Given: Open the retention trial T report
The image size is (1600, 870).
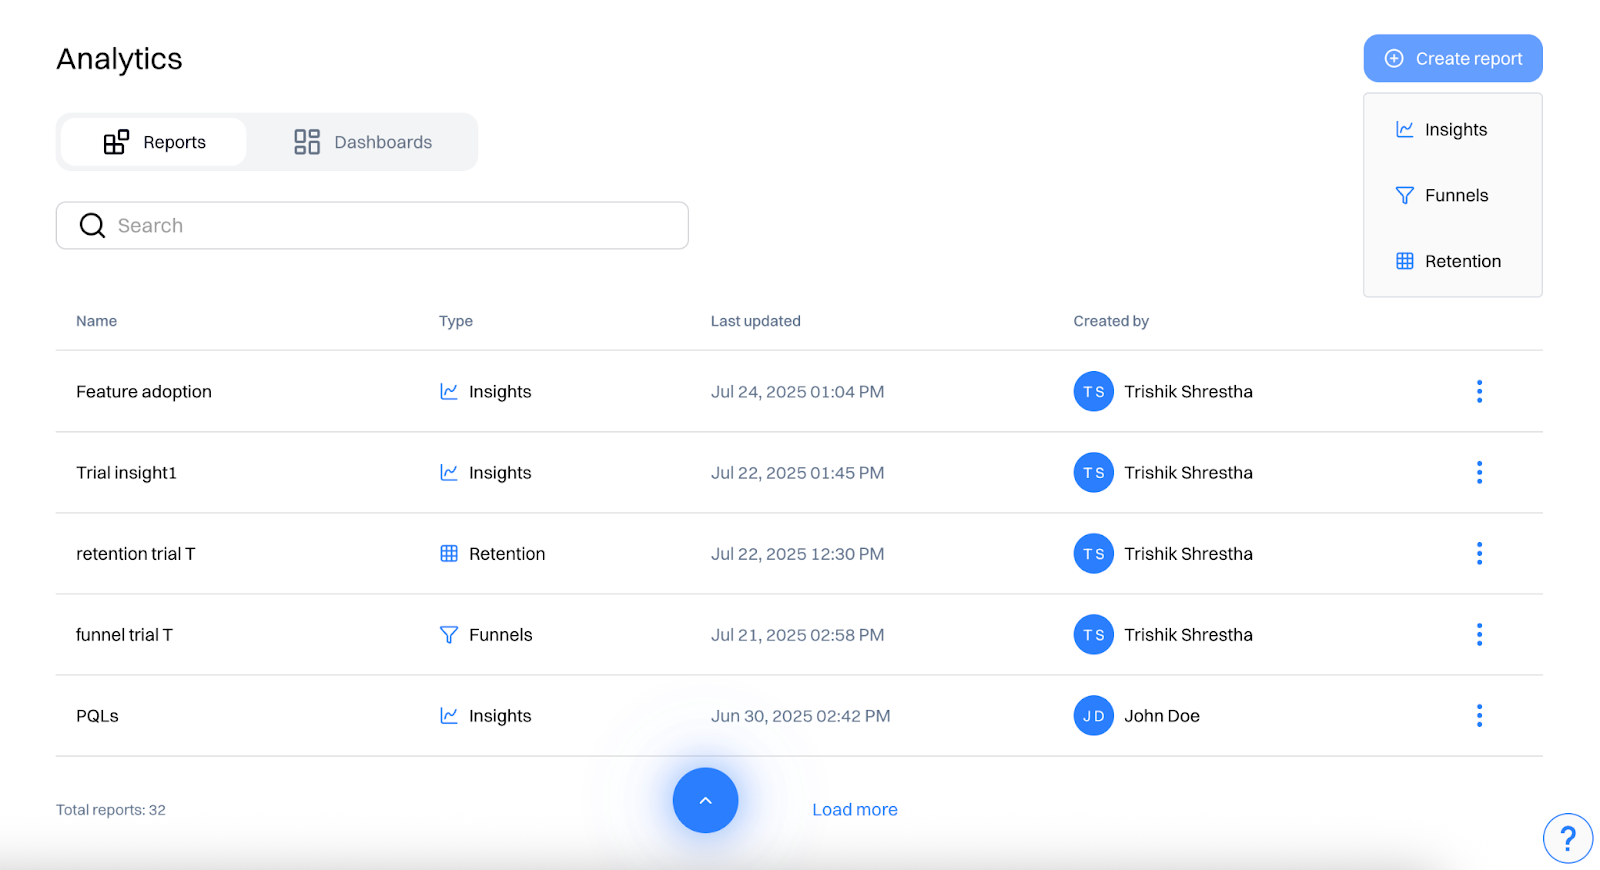Looking at the screenshot, I should tap(136, 554).
